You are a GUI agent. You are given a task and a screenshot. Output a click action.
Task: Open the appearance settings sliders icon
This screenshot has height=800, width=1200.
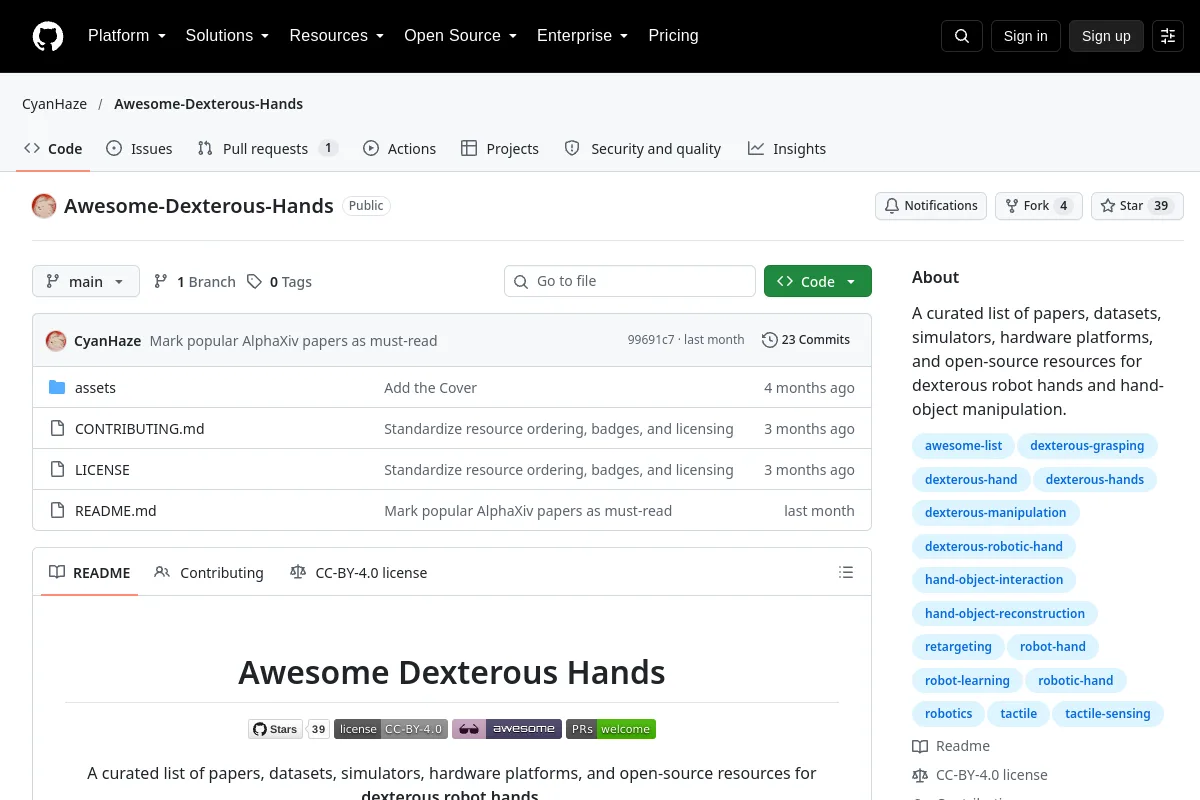pyautogui.click(x=1168, y=36)
